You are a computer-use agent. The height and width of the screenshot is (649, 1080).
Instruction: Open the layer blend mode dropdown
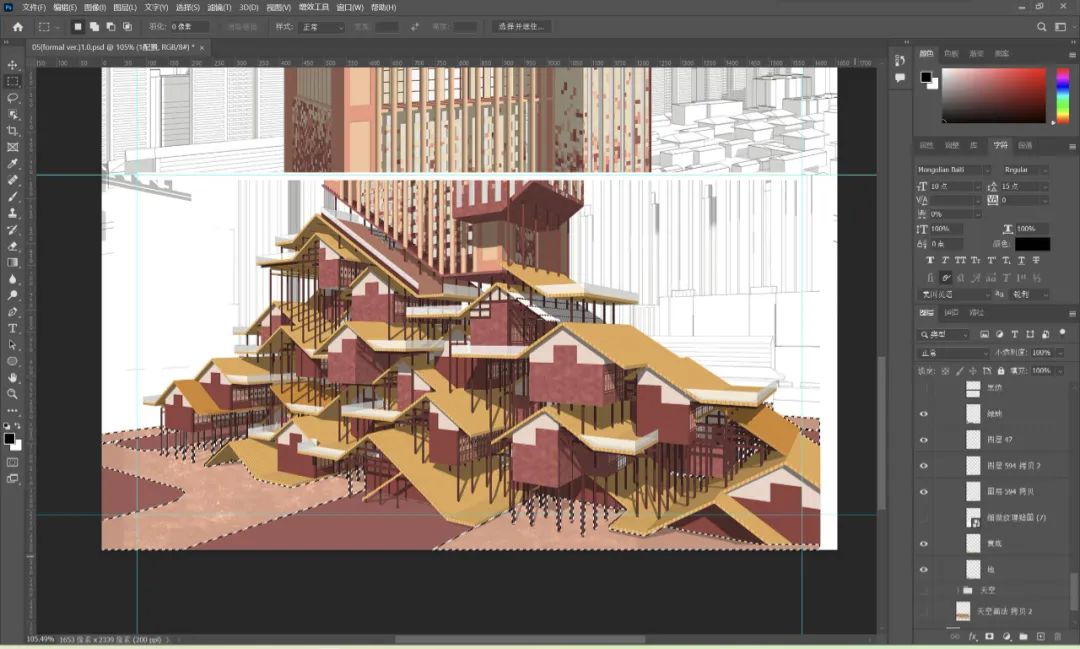click(x=953, y=353)
